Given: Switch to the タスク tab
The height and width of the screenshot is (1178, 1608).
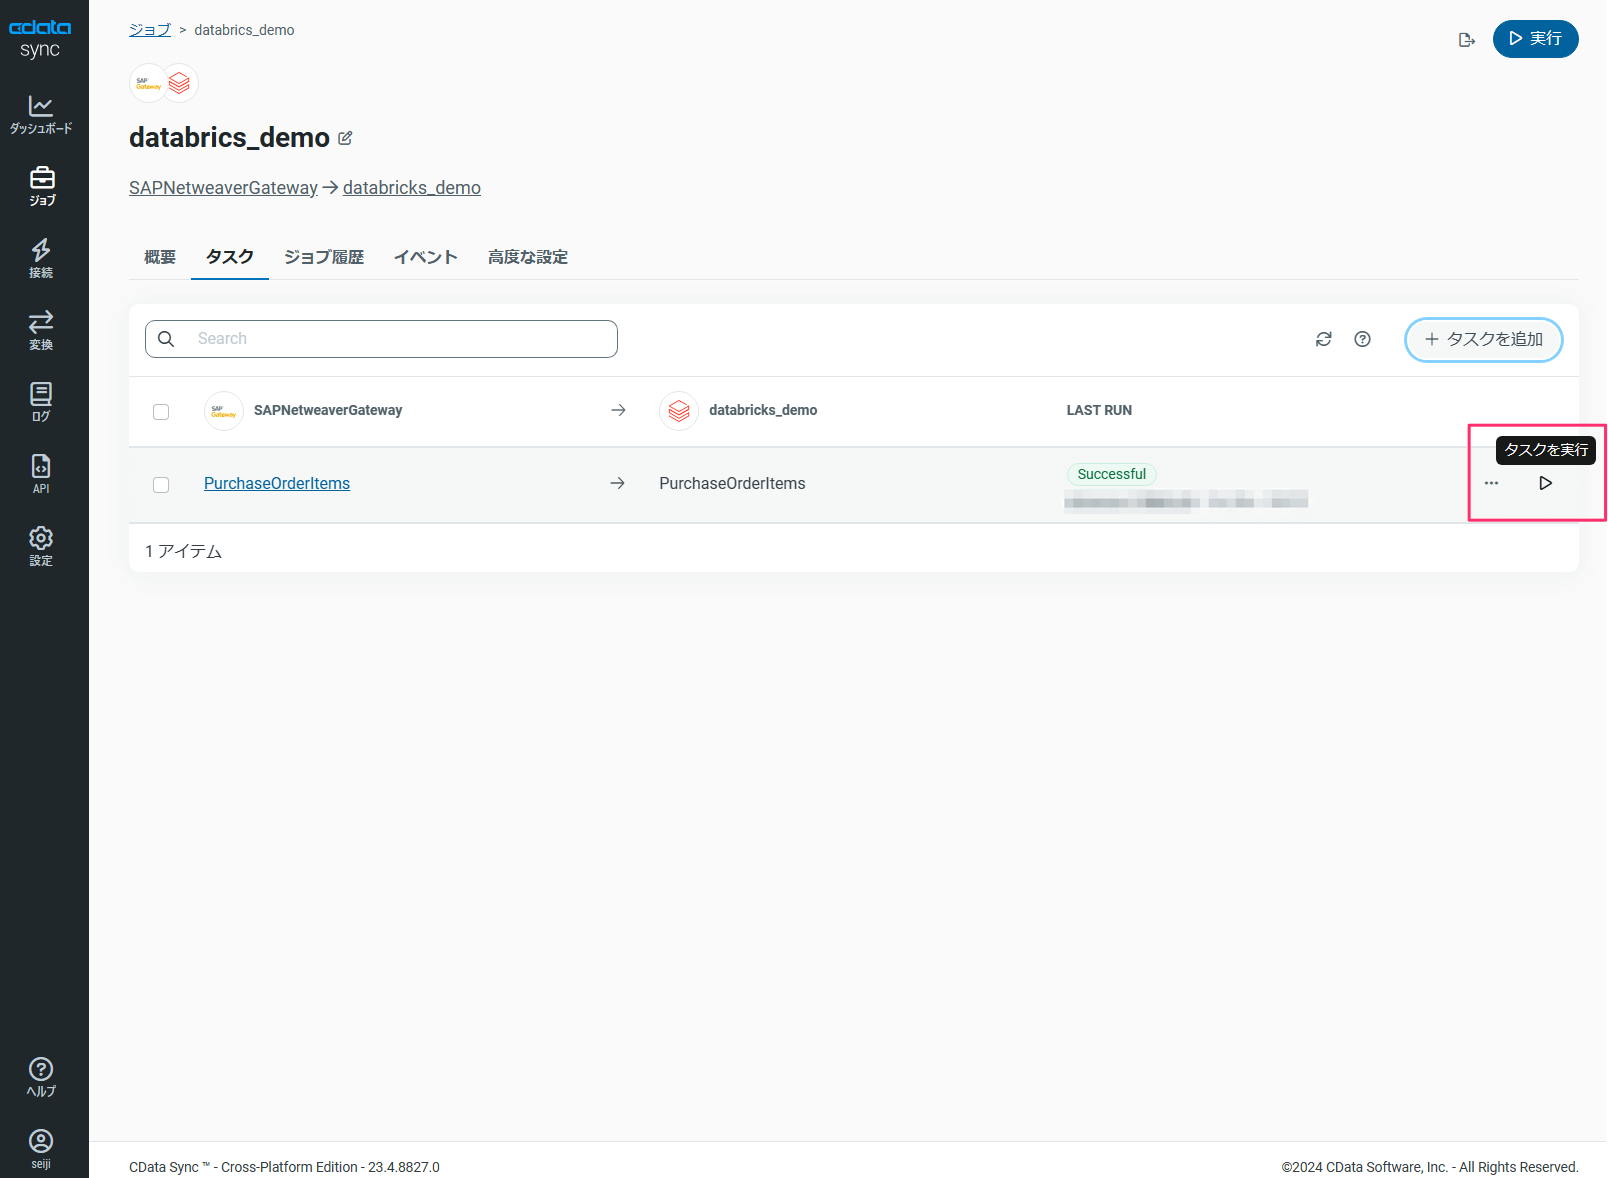Looking at the screenshot, I should tap(230, 257).
